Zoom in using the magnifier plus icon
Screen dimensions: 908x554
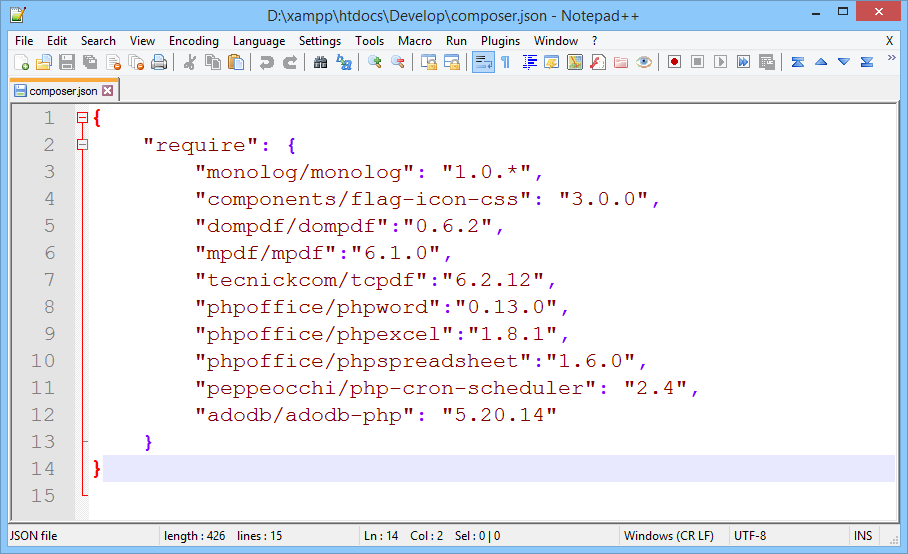pyautogui.click(x=375, y=62)
